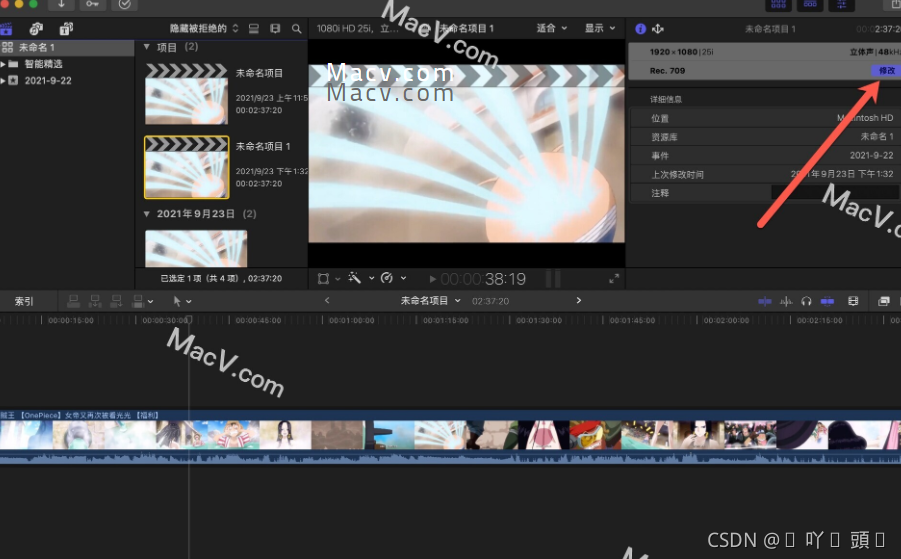The image size is (901, 559).
Task: Select the 2021-9-22 event row
Action: (67, 80)
